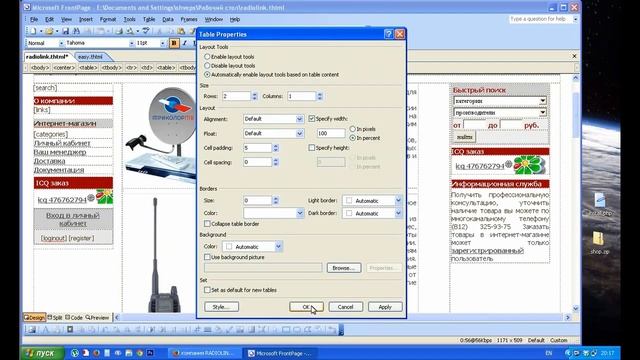
Task: Open the Float dropdown
Action: click(300, 133)
